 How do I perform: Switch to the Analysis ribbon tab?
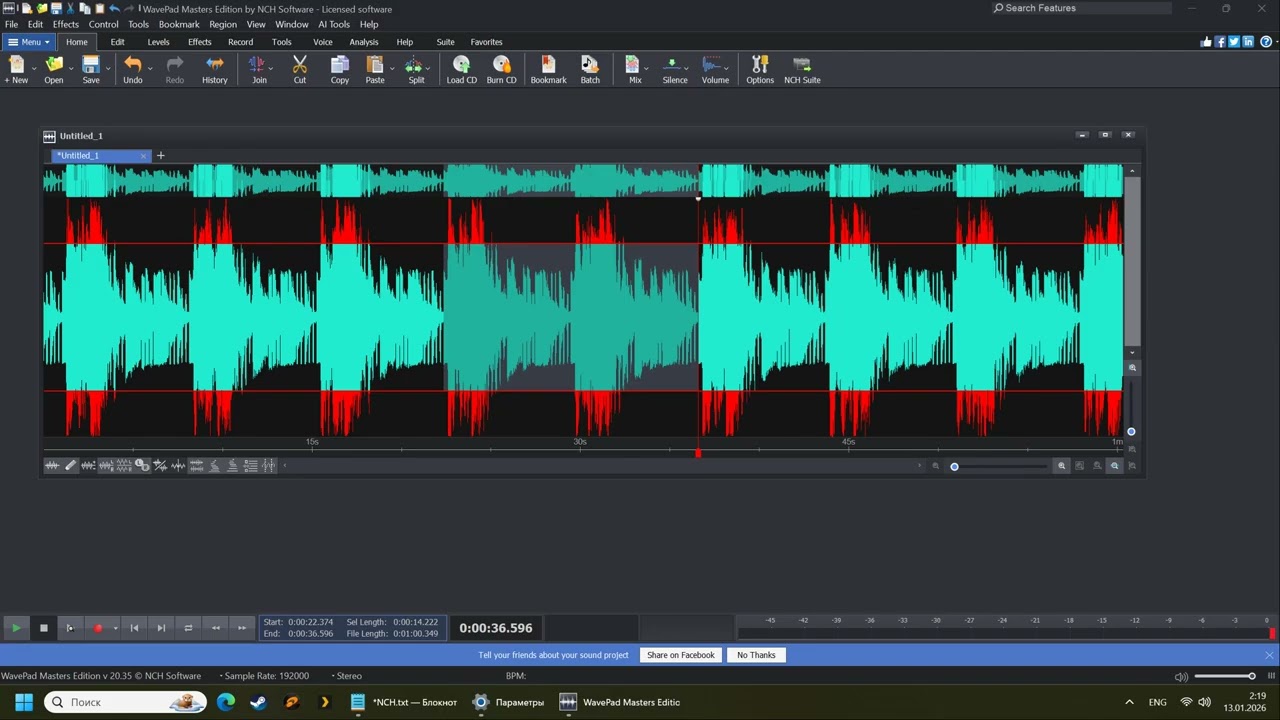coord(364,42)
